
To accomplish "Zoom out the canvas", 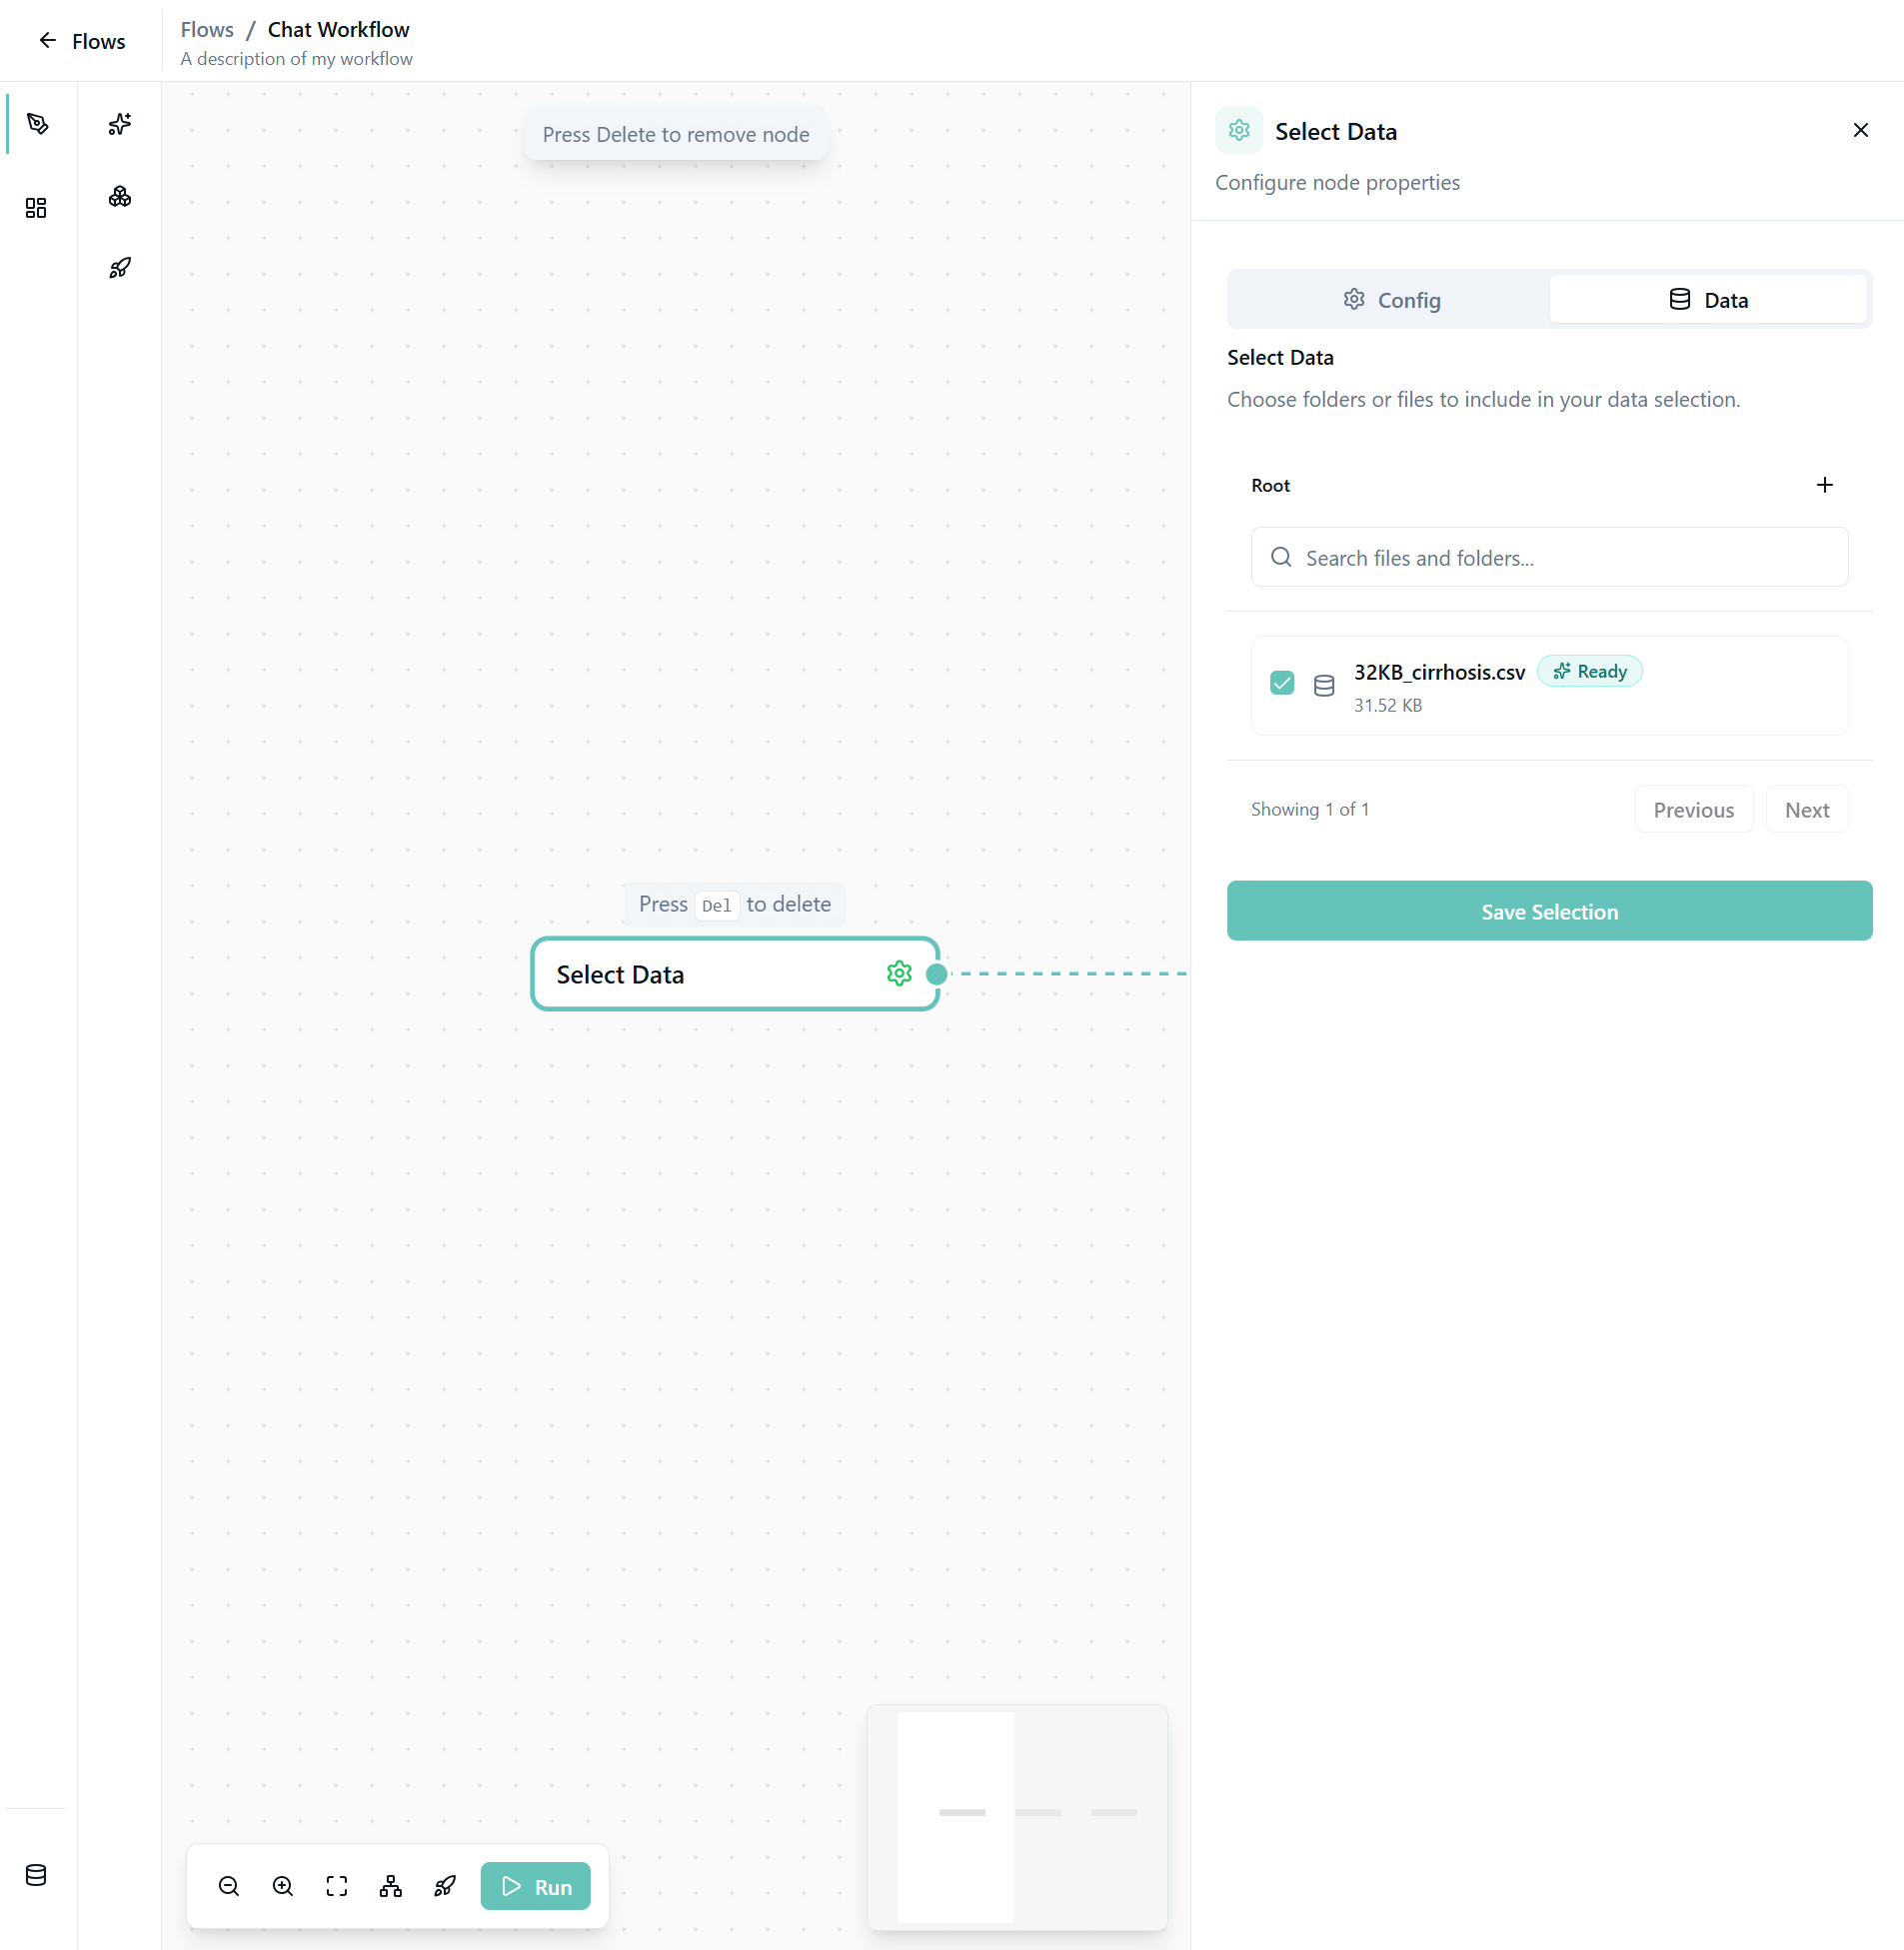I will [x=229, y=1886].
